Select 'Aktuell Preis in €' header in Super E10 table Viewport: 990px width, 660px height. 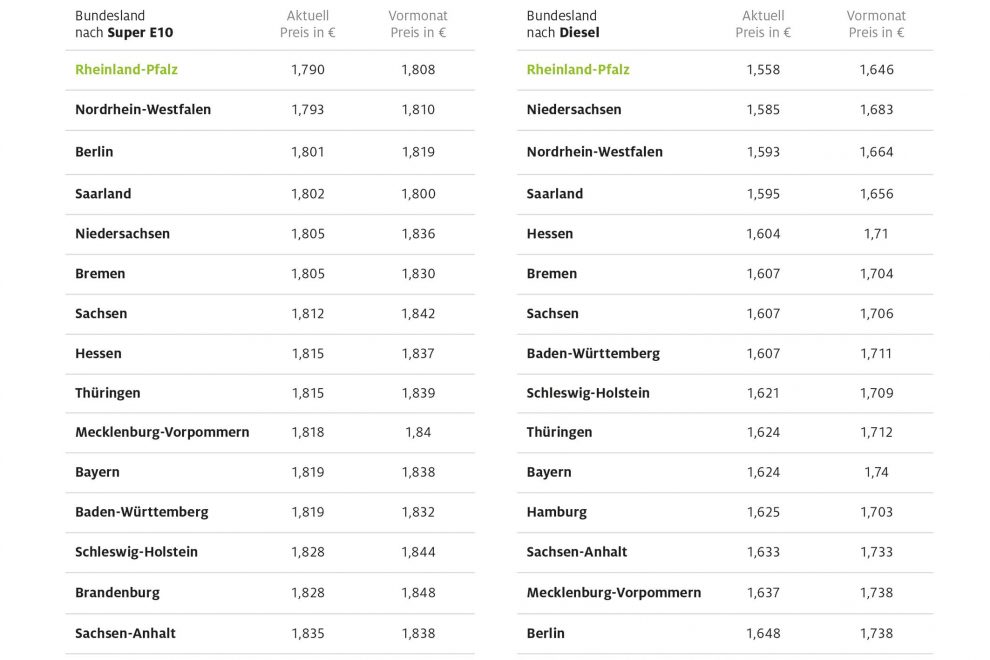pyautogui.click(x=307, y=24)
